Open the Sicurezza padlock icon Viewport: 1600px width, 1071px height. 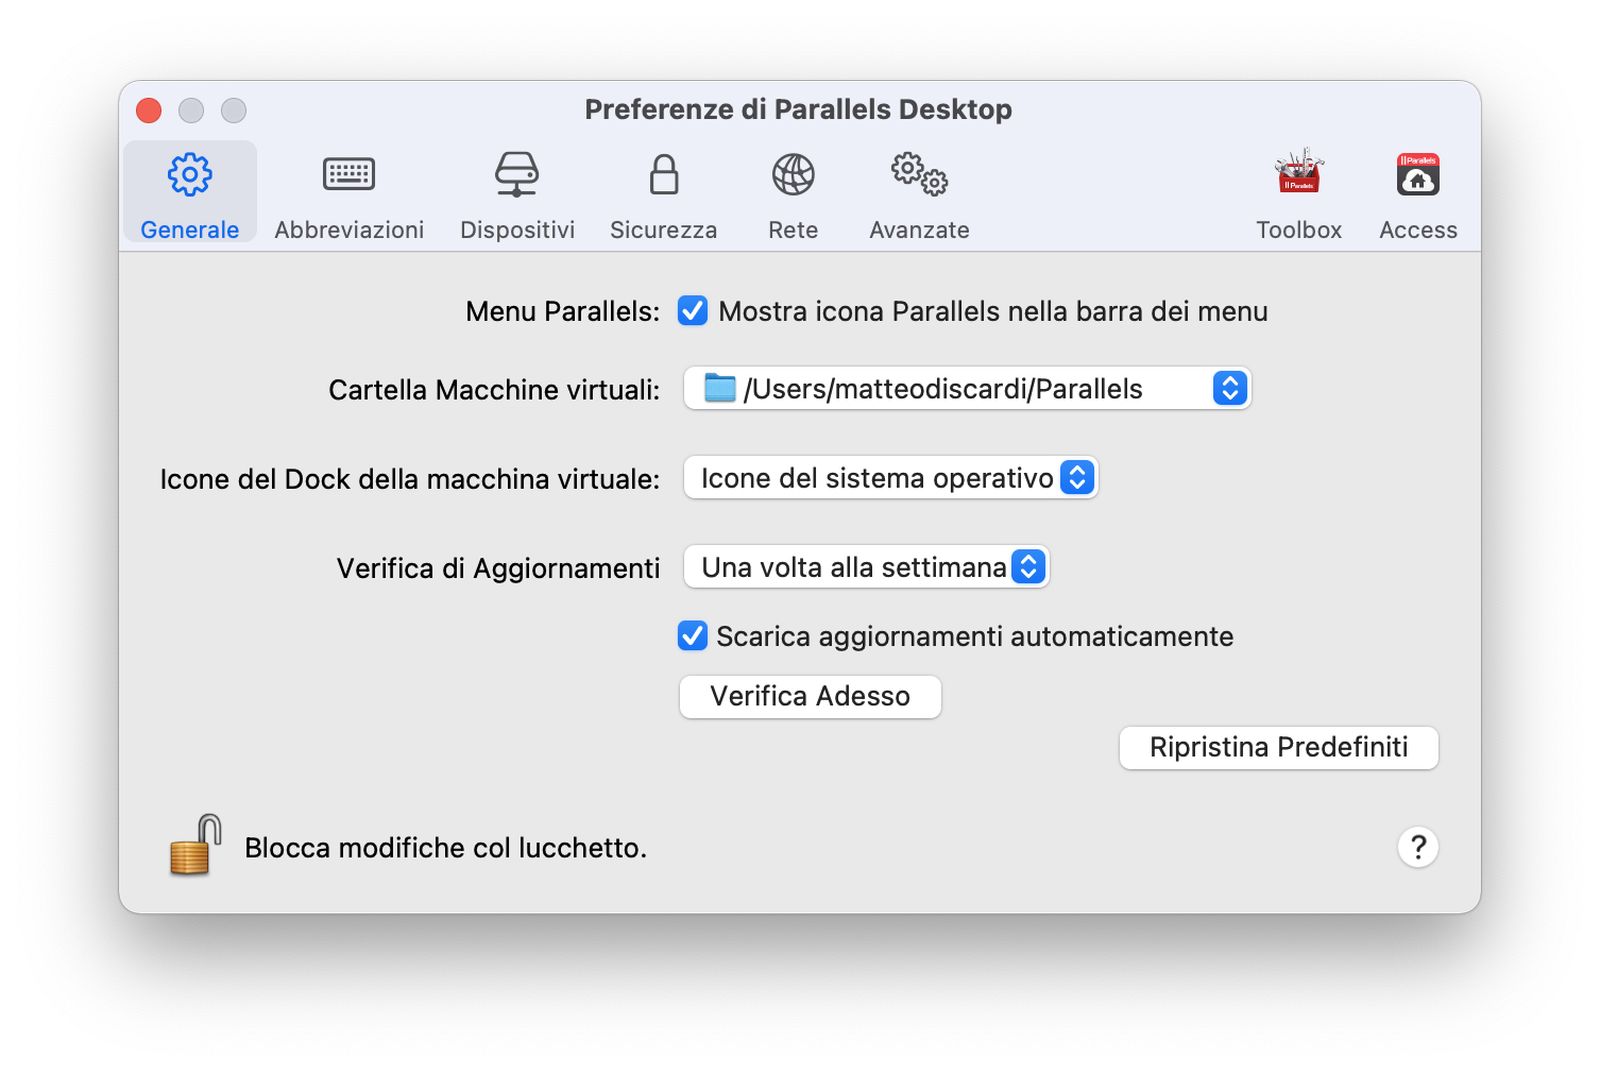tap(664, 175)
